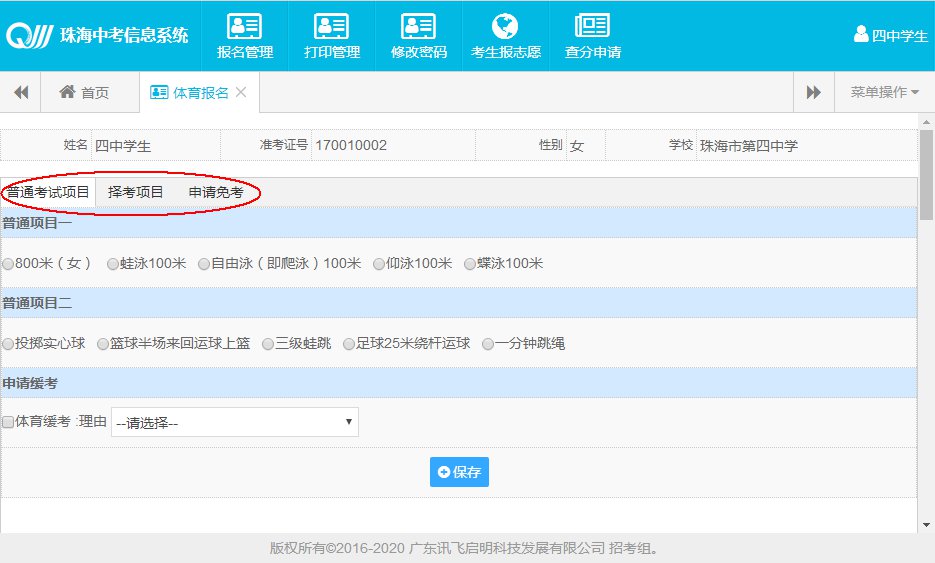Select the 800米（女）radio option
Viewport: 935px width, 563px height.
(x=9, y=264)
